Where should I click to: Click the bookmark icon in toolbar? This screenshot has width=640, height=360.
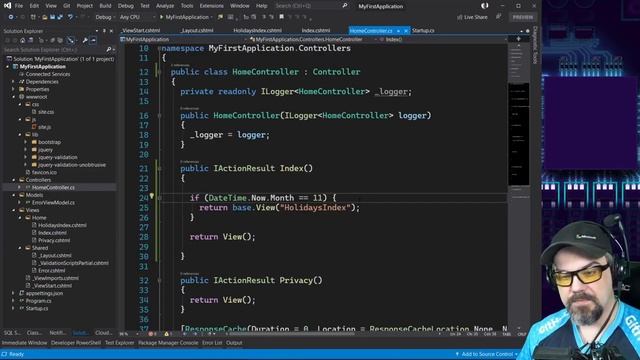coord(281,17)
